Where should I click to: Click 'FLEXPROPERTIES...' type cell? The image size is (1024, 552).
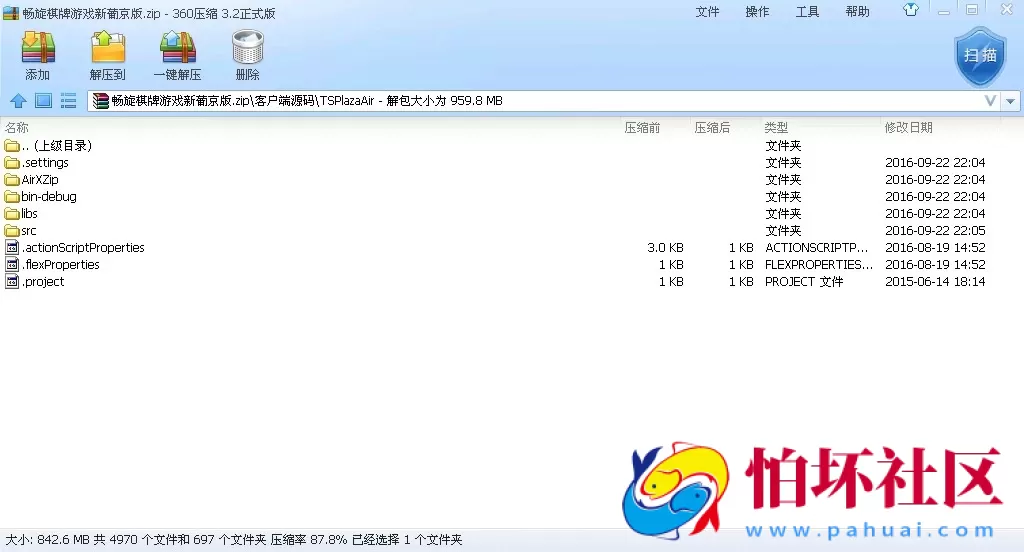pyautogui.click(x=819, y=265)
